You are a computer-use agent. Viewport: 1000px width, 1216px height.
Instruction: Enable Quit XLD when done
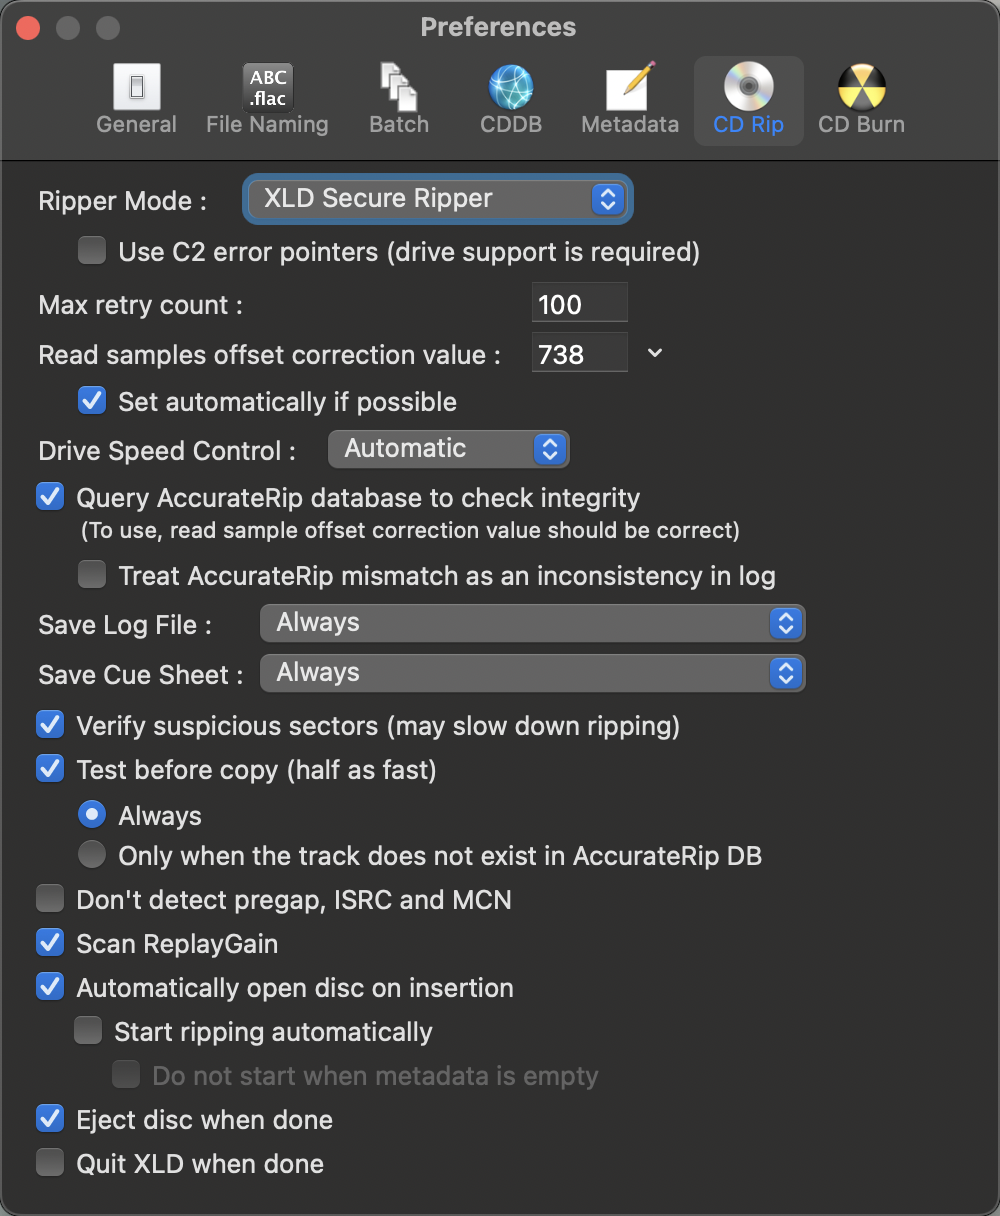(x=50, y=1163)
